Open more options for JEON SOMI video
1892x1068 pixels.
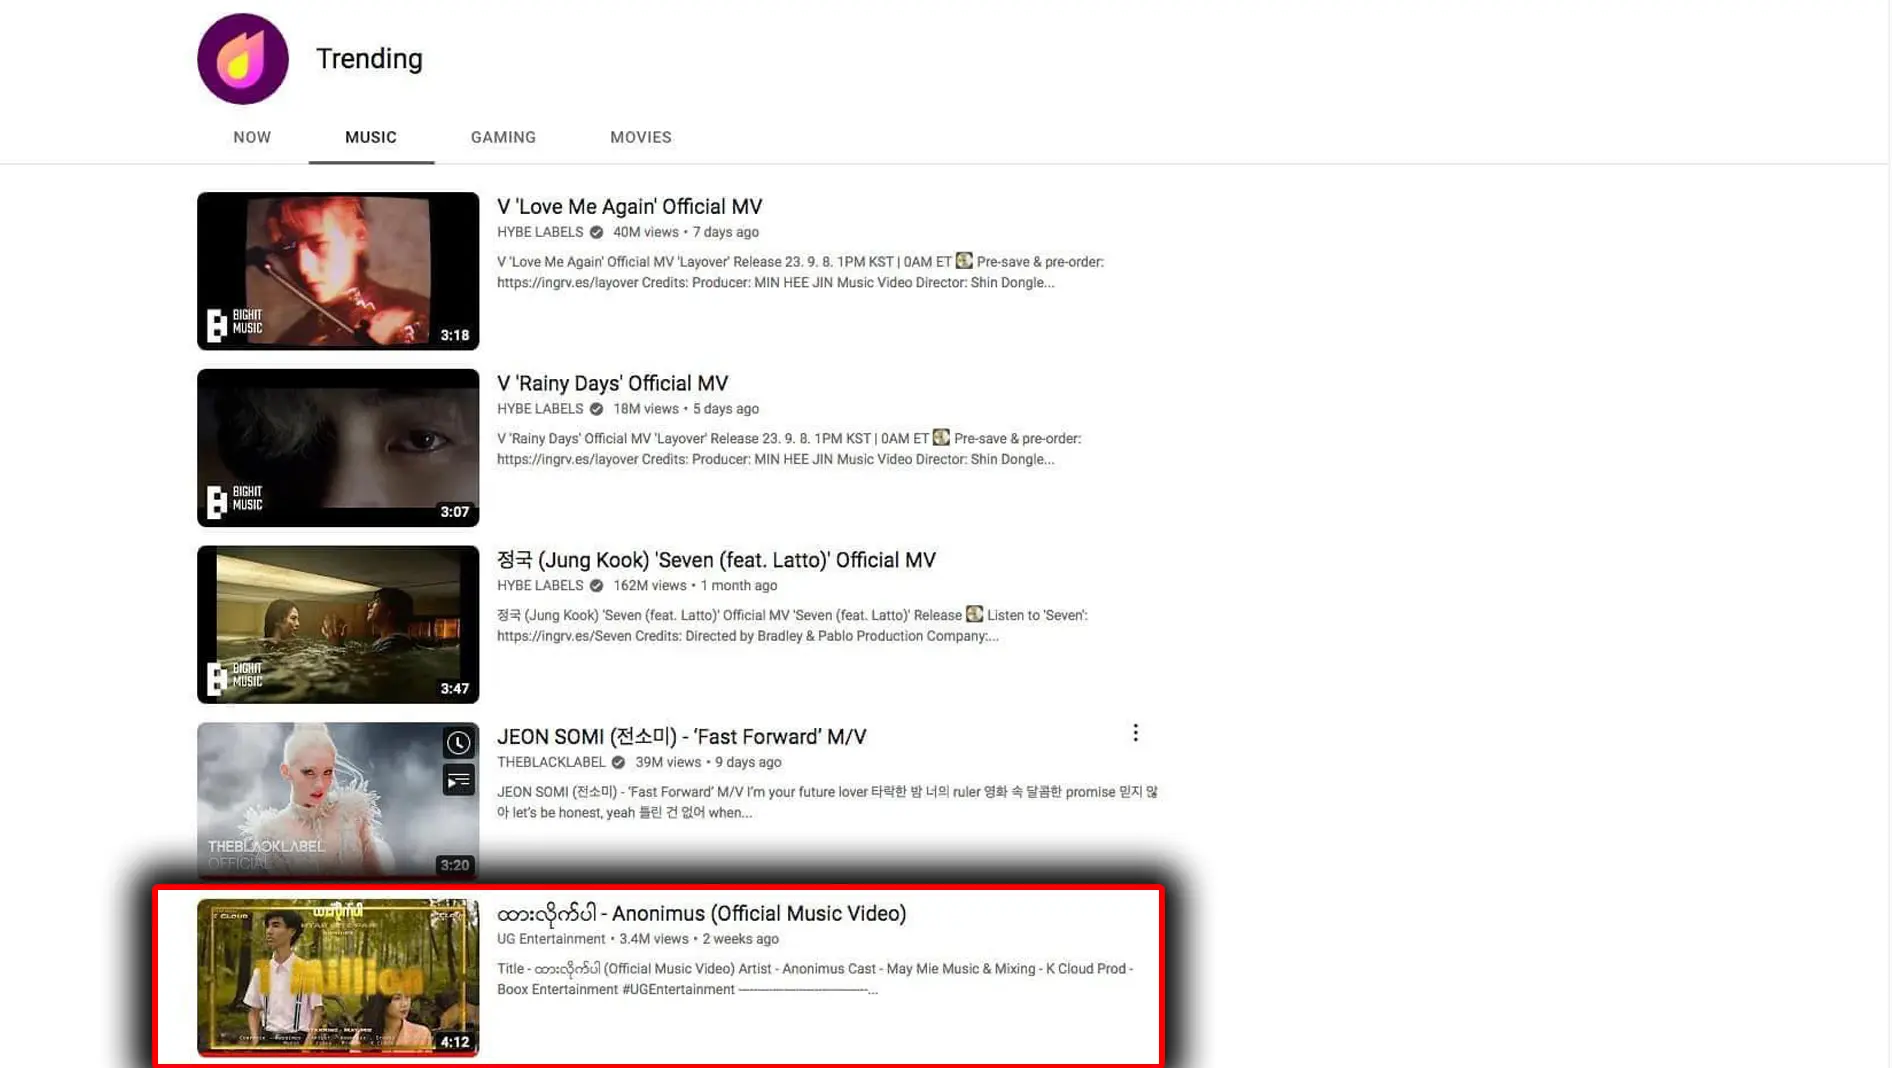1135,733
